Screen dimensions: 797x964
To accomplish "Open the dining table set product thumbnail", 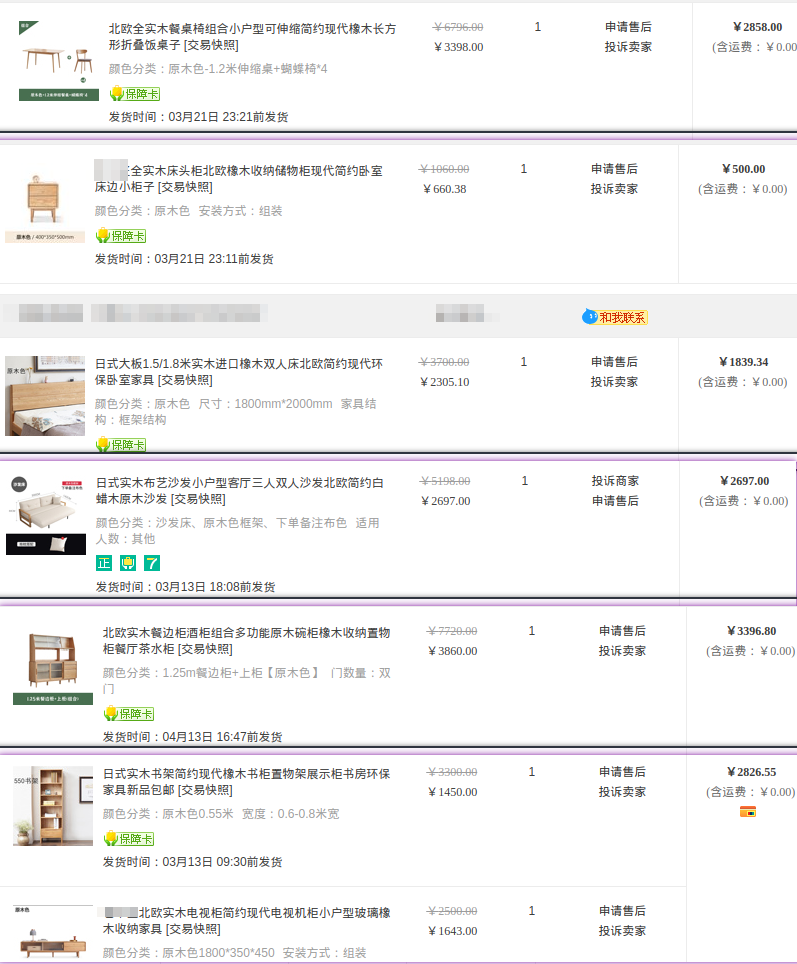I will coord(58,60).
